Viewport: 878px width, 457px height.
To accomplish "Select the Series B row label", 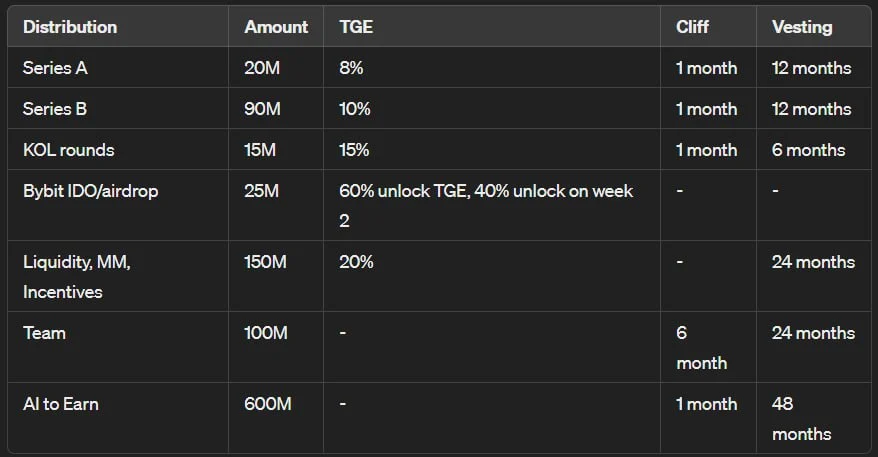I will pos(54,109).
